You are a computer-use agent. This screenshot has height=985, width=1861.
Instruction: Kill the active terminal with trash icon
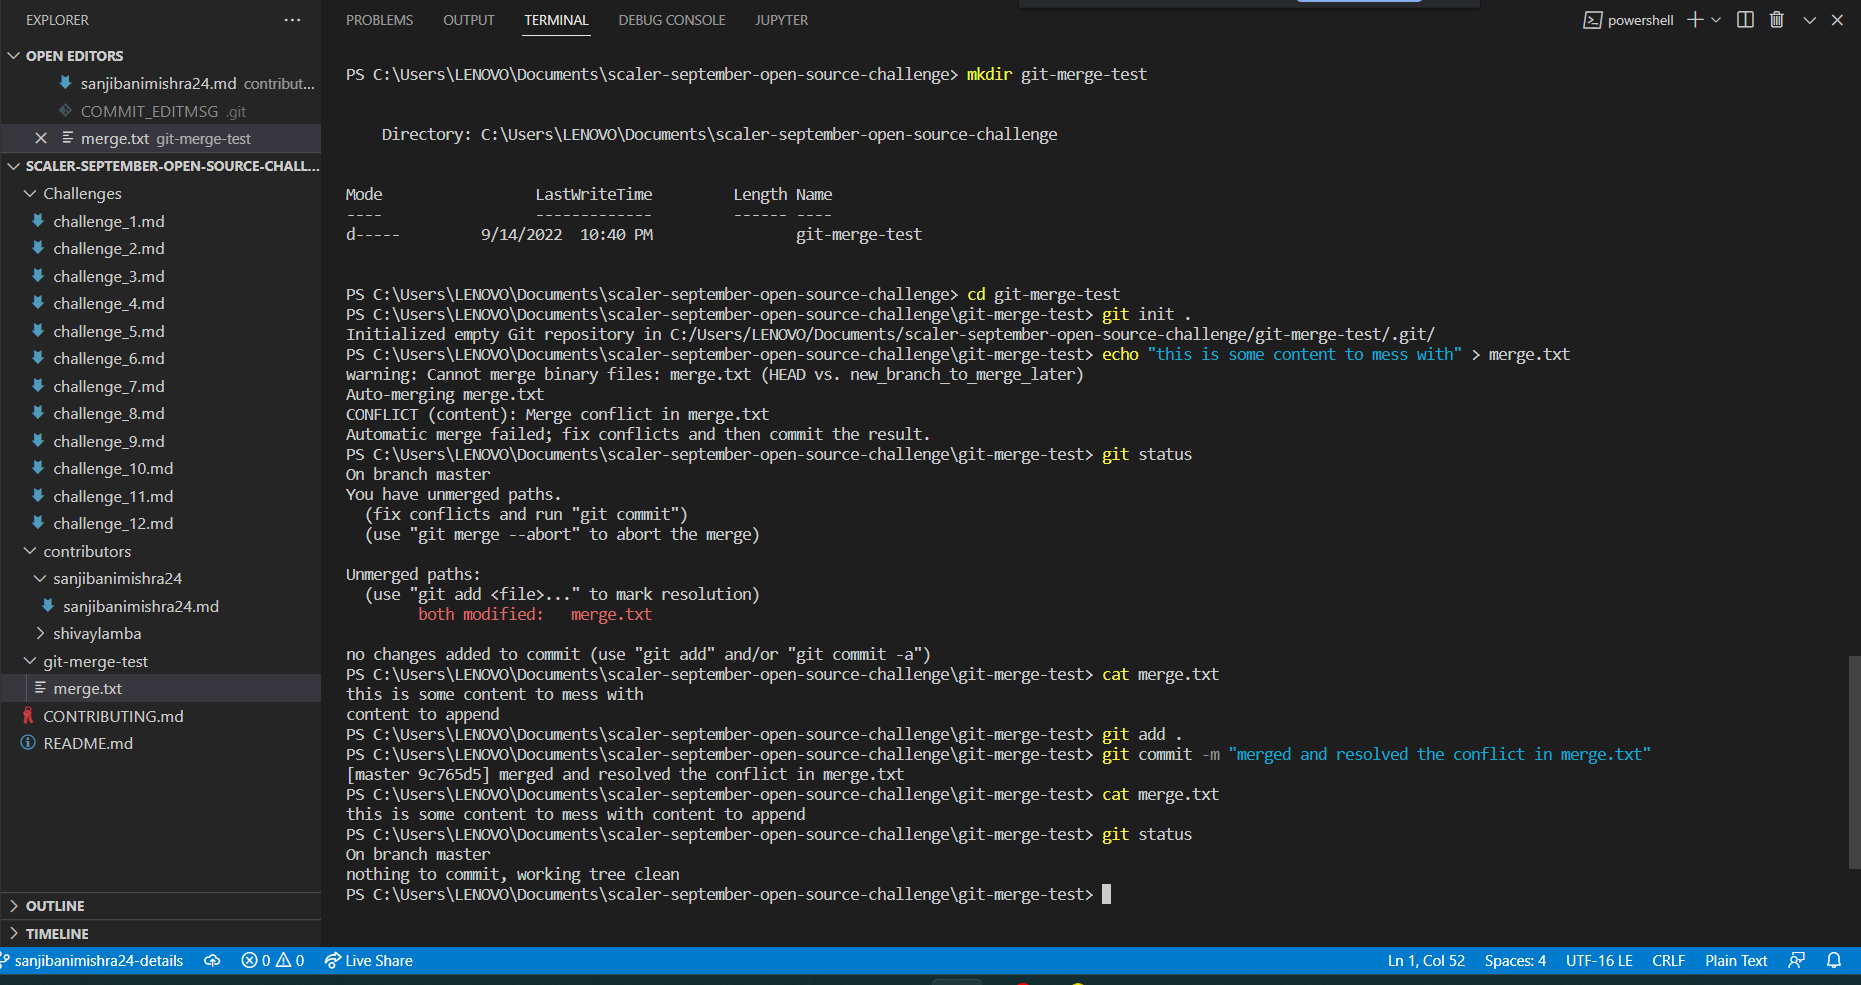(1777, 19)
